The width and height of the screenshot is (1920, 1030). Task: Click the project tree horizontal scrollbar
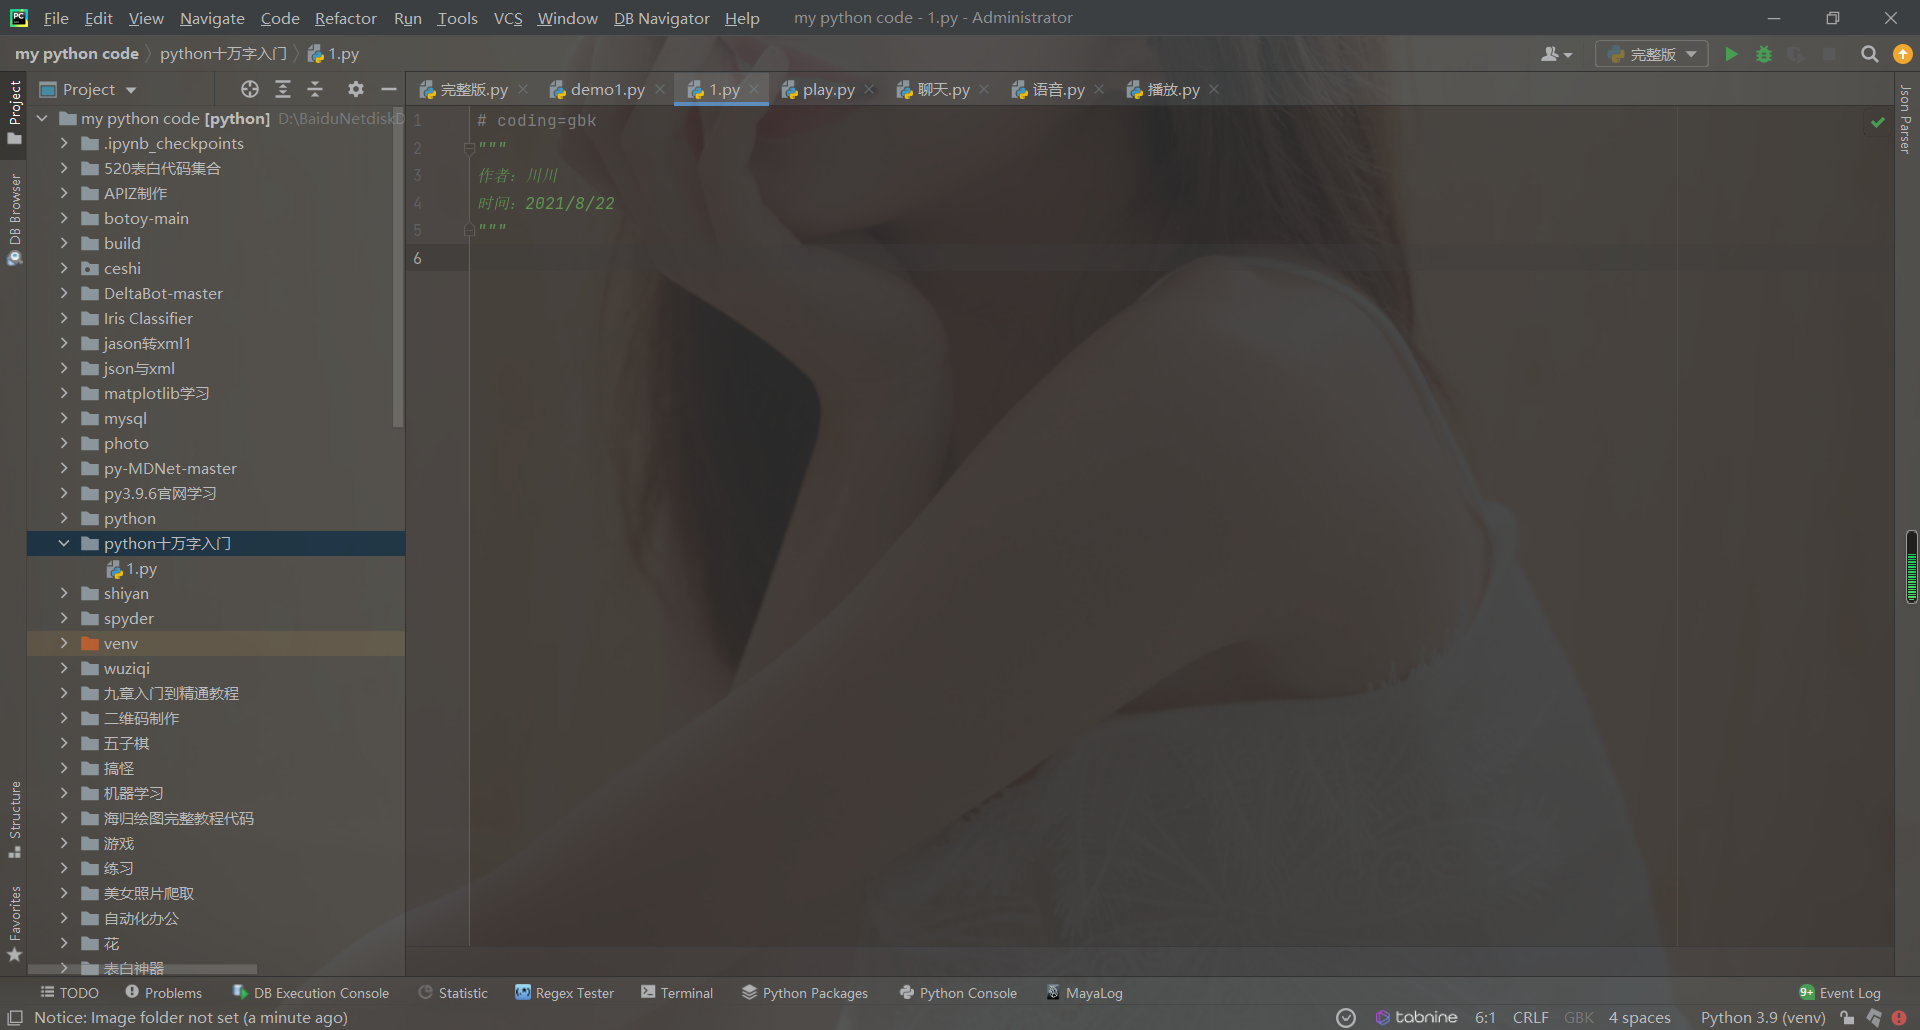coord(142,969)
